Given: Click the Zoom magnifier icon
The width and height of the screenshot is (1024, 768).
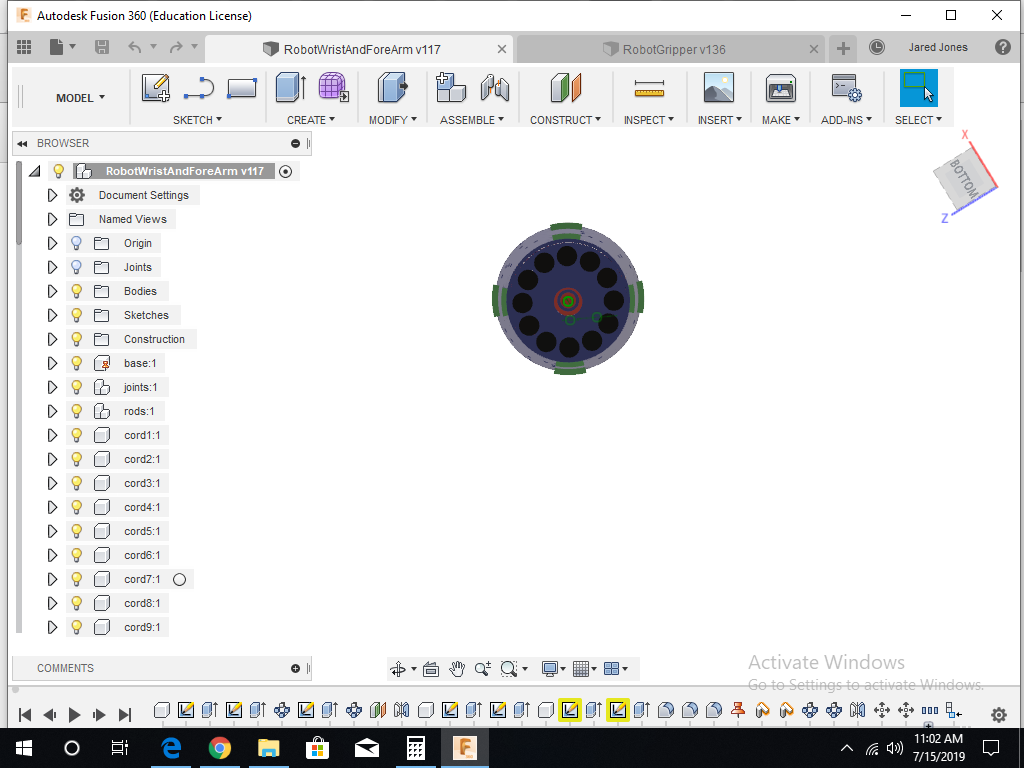Looking at the screenshot, I should click(483, 669).
